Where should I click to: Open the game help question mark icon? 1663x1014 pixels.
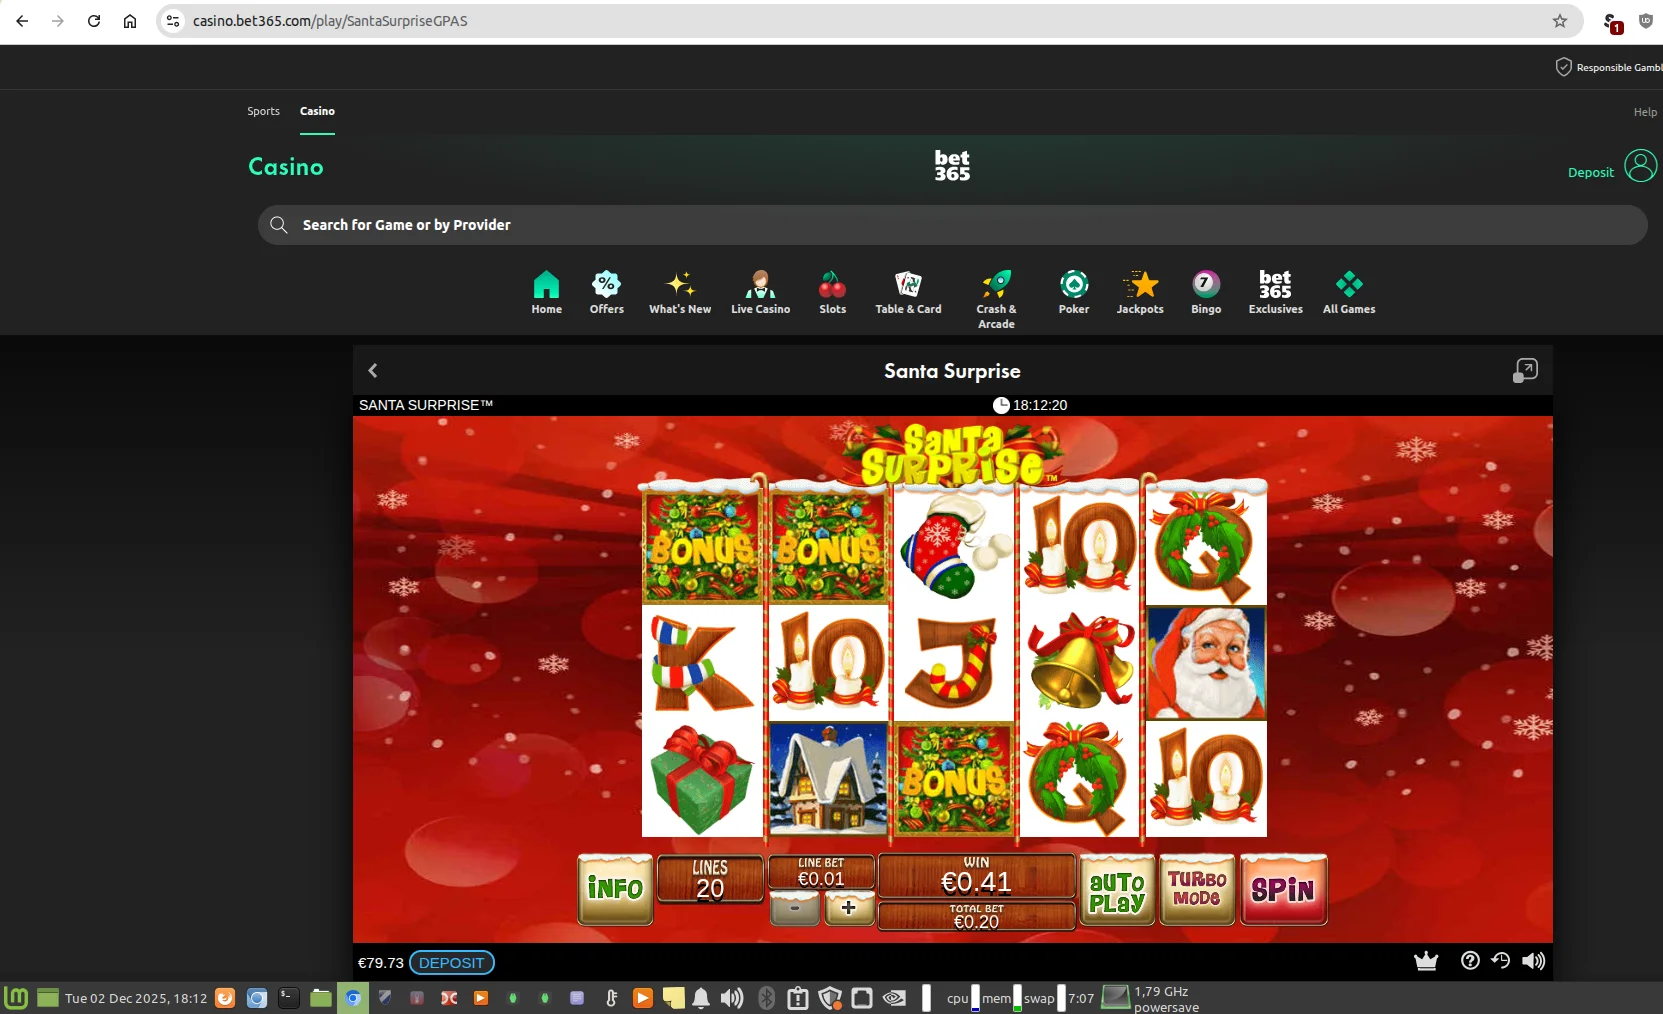coord(1470,961)
